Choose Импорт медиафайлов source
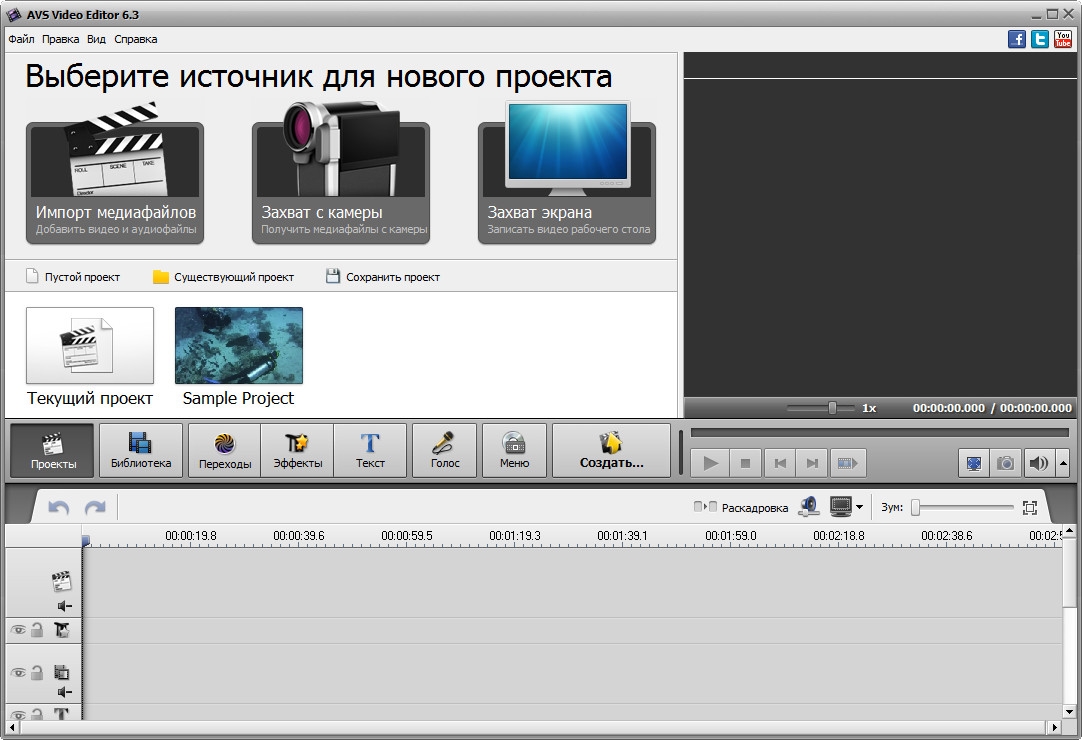Viewport: 1082px width, 740px height. [115, 182]
